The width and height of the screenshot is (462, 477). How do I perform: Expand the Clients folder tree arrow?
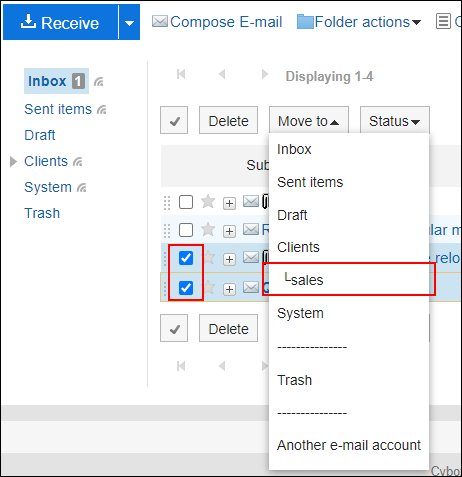tap(13, 161)
